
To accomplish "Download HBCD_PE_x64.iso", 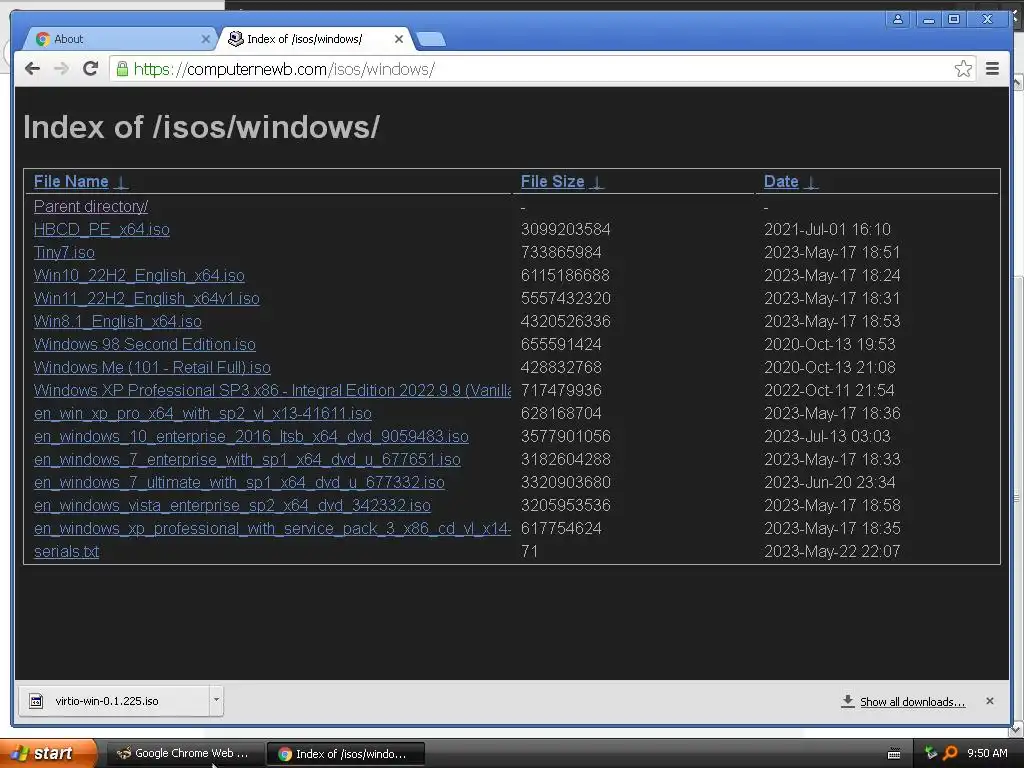I will coord(102,229).
